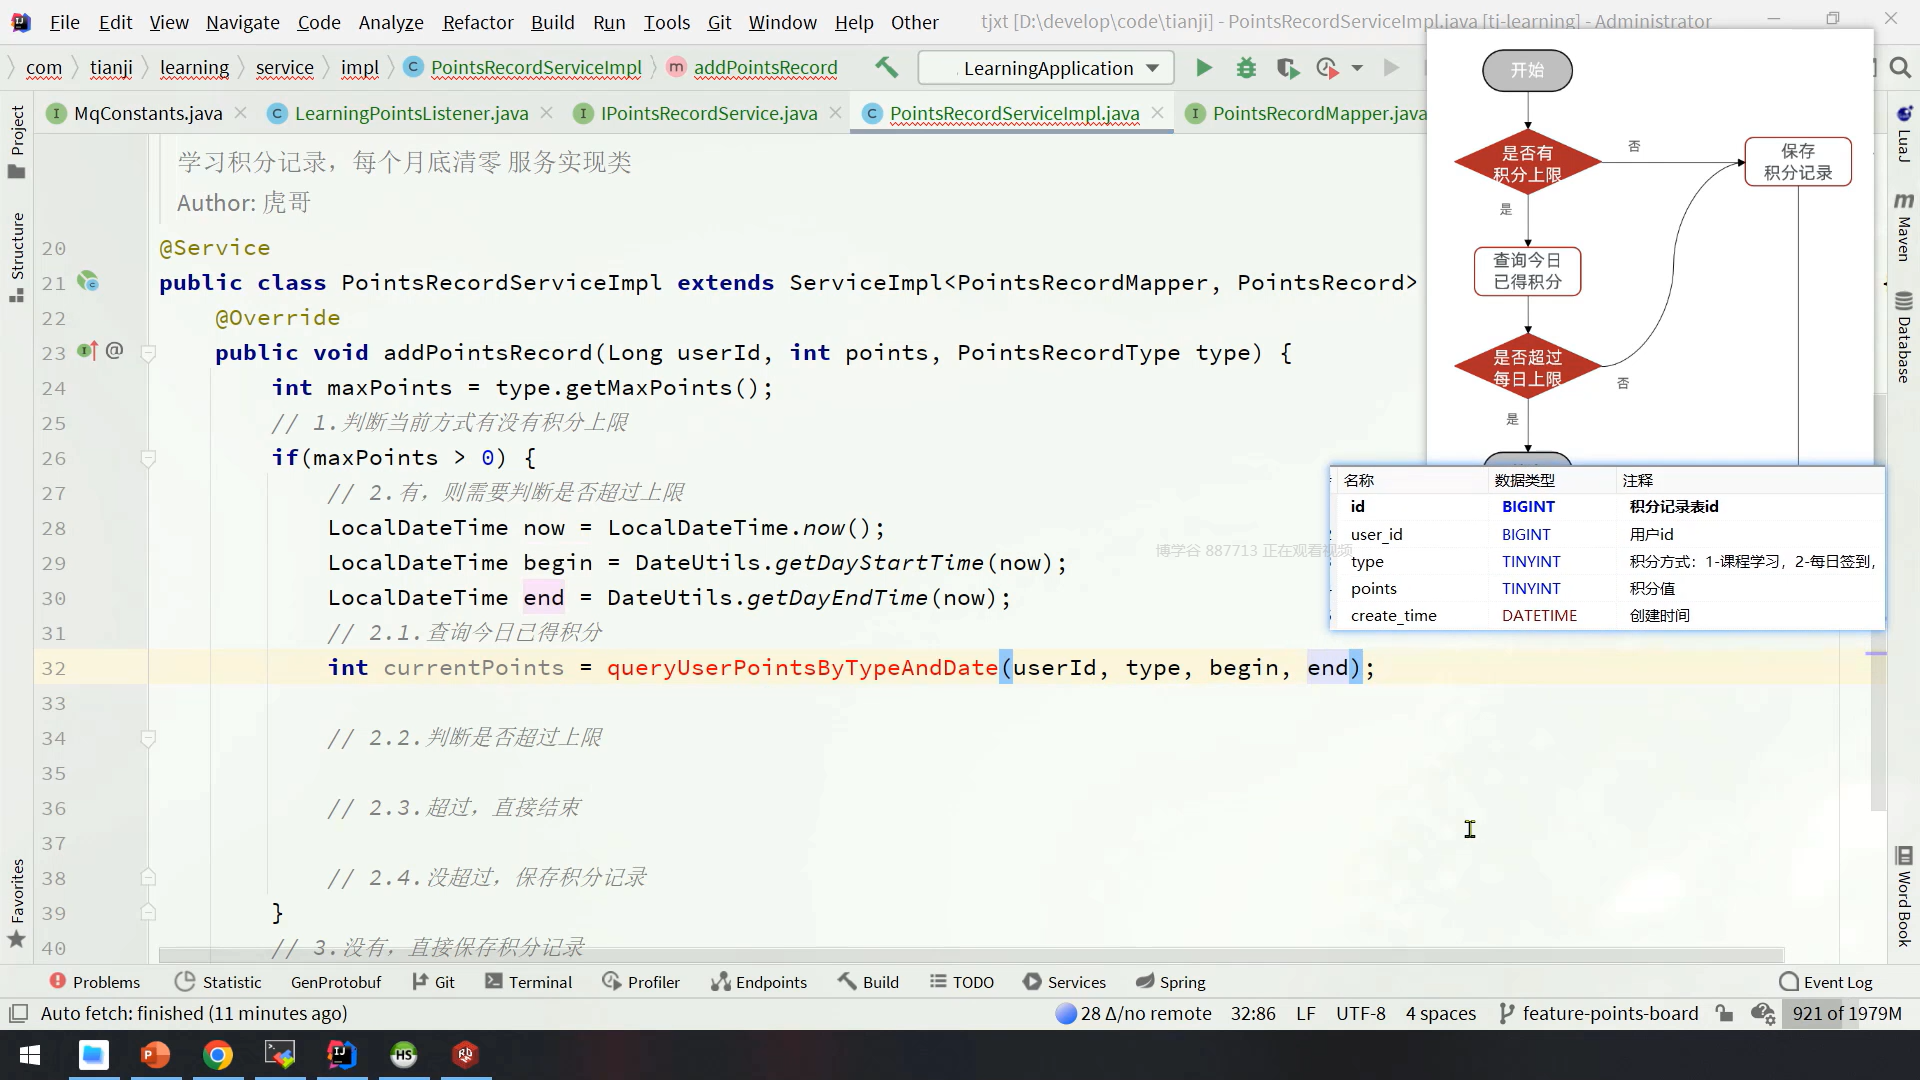Click the Debug bug icon
Viewport: 1920px width, 1080px height.
tap(1246, 68)
